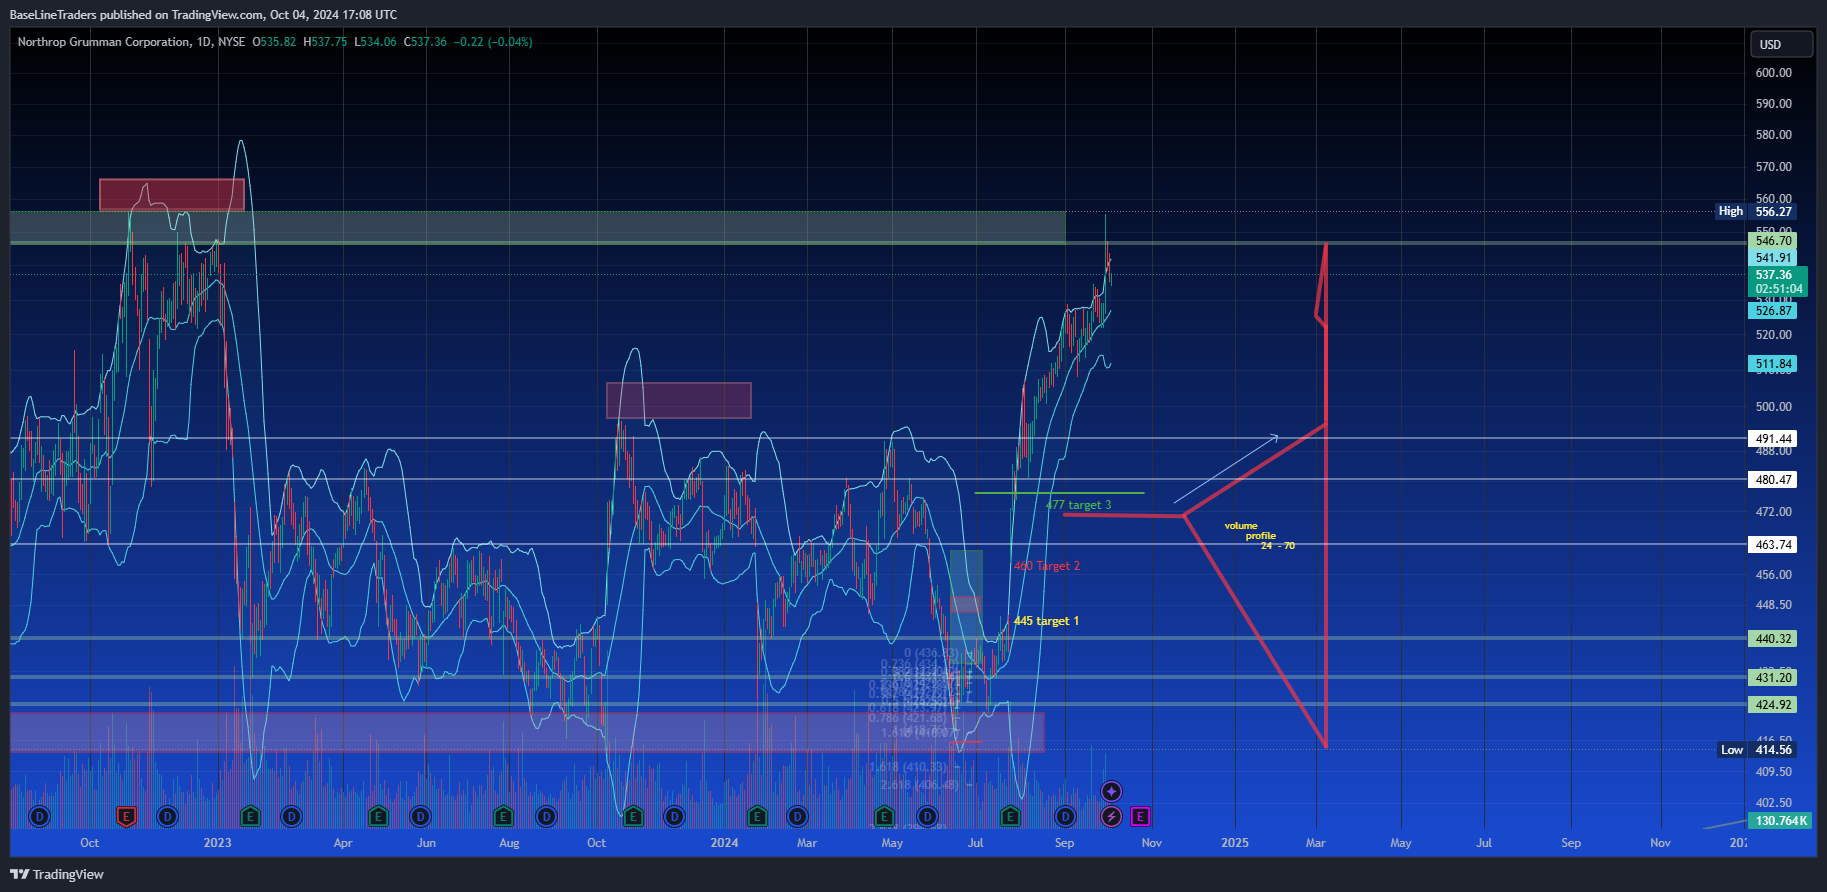Open the earnings E marker after Jul 2024
The height and width of the screenshot is (892, 1827).
click(x=1010, y=817)
